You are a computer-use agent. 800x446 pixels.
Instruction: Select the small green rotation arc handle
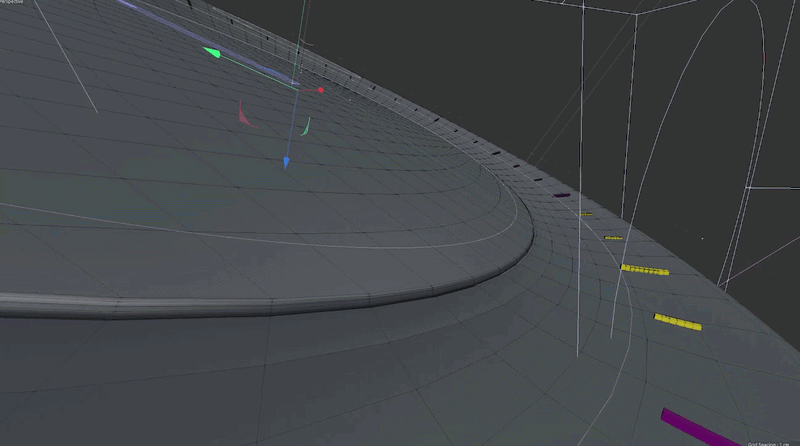[x=307, y=126]
